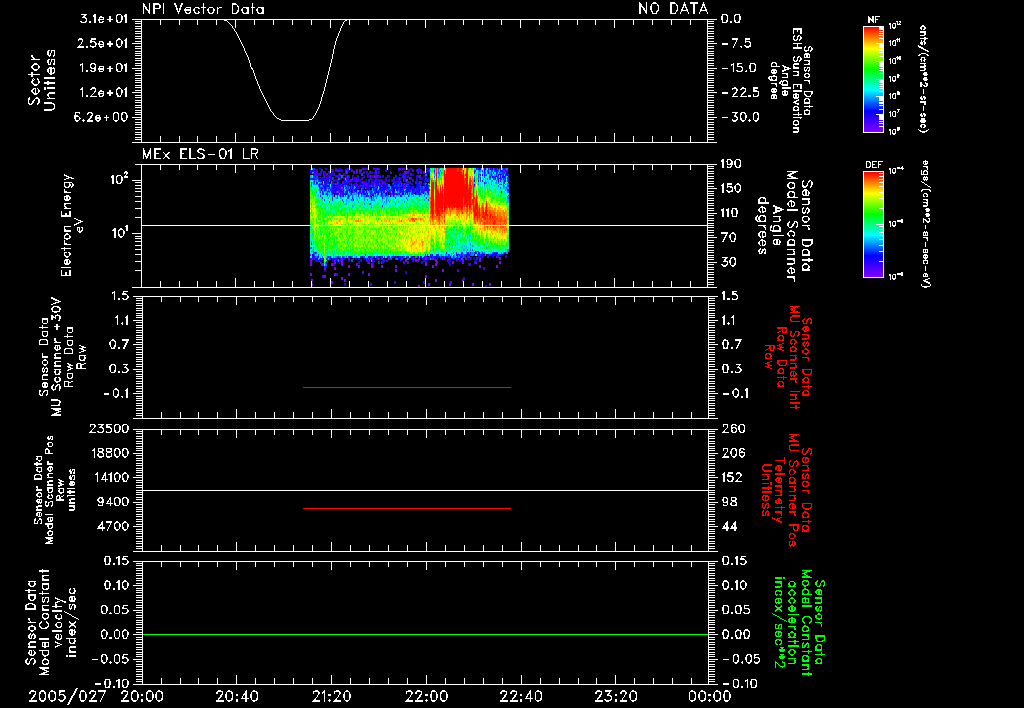
Task: Click the NF color scale bar
Action: [x=873, y=78]
